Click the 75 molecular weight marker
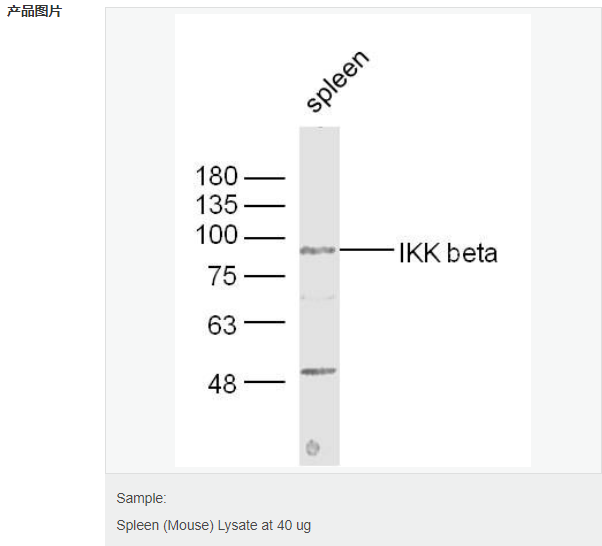The width and height of the screenshot is (602, 546). (222, 276)
